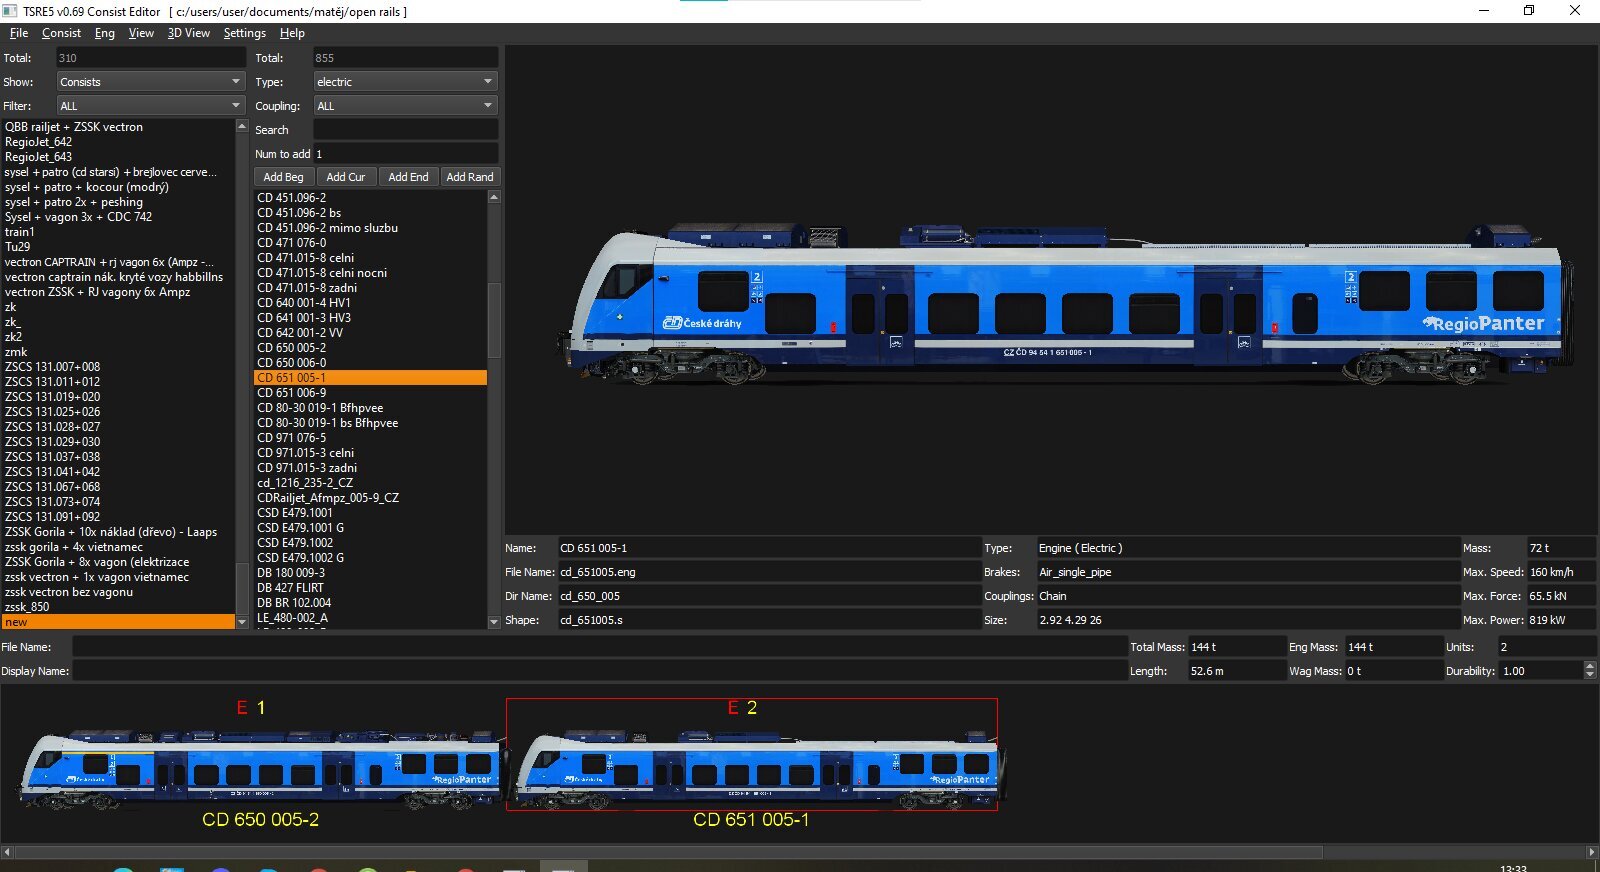Select engine 'CD 471 076-0'
This screenshot has width=1600, height=872.
coord(371,243)
